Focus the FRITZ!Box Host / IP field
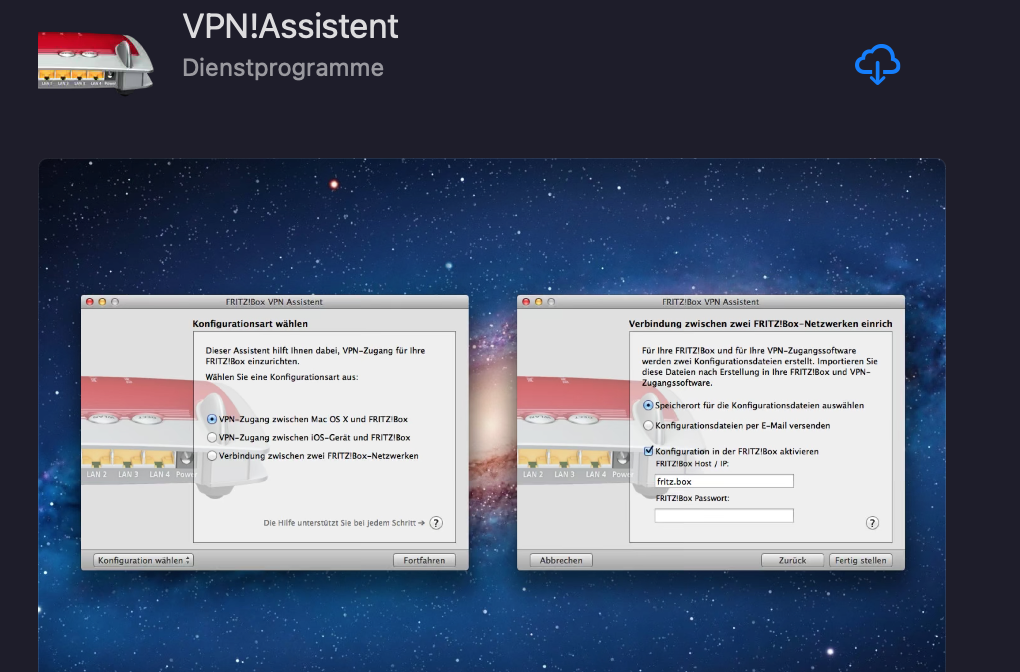Viewport: 1020px width, 672px height. tap(724, 481)
